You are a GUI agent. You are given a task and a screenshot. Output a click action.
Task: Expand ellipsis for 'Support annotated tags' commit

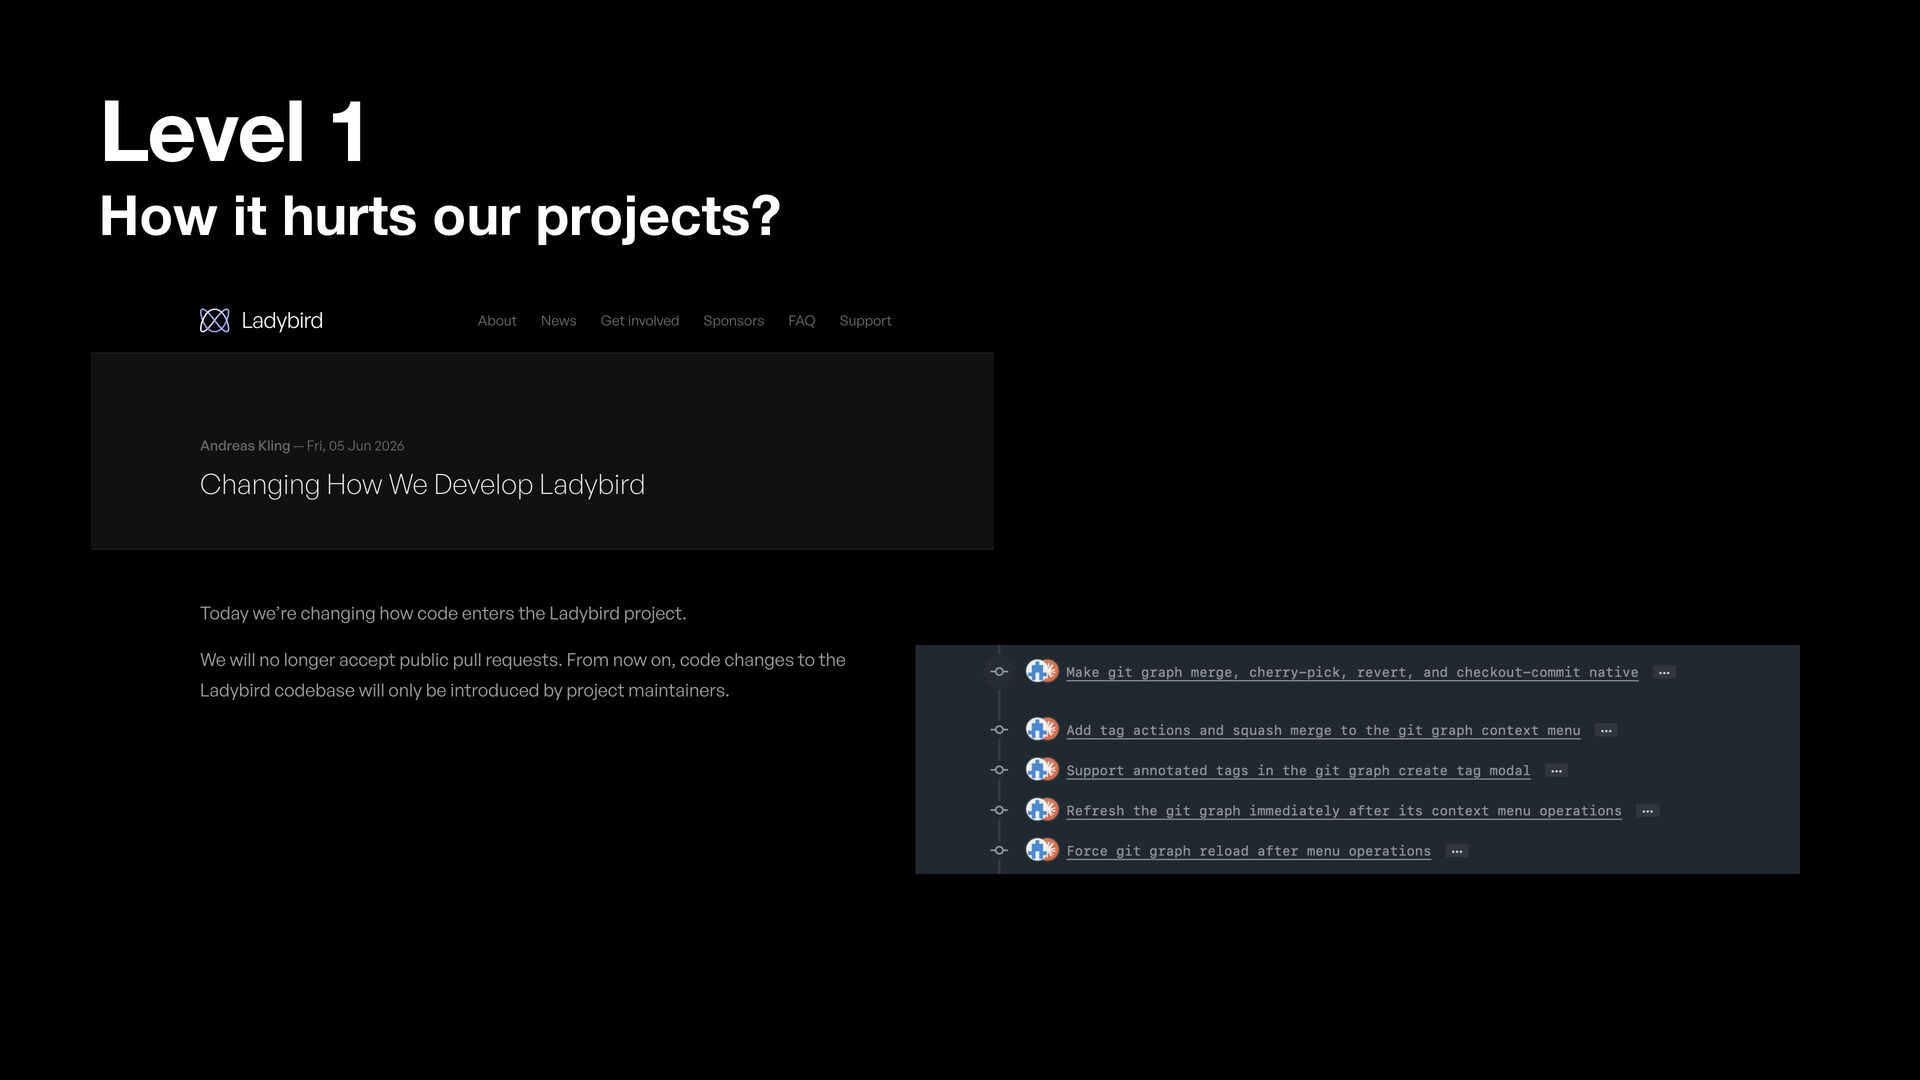coord(1556,770)
